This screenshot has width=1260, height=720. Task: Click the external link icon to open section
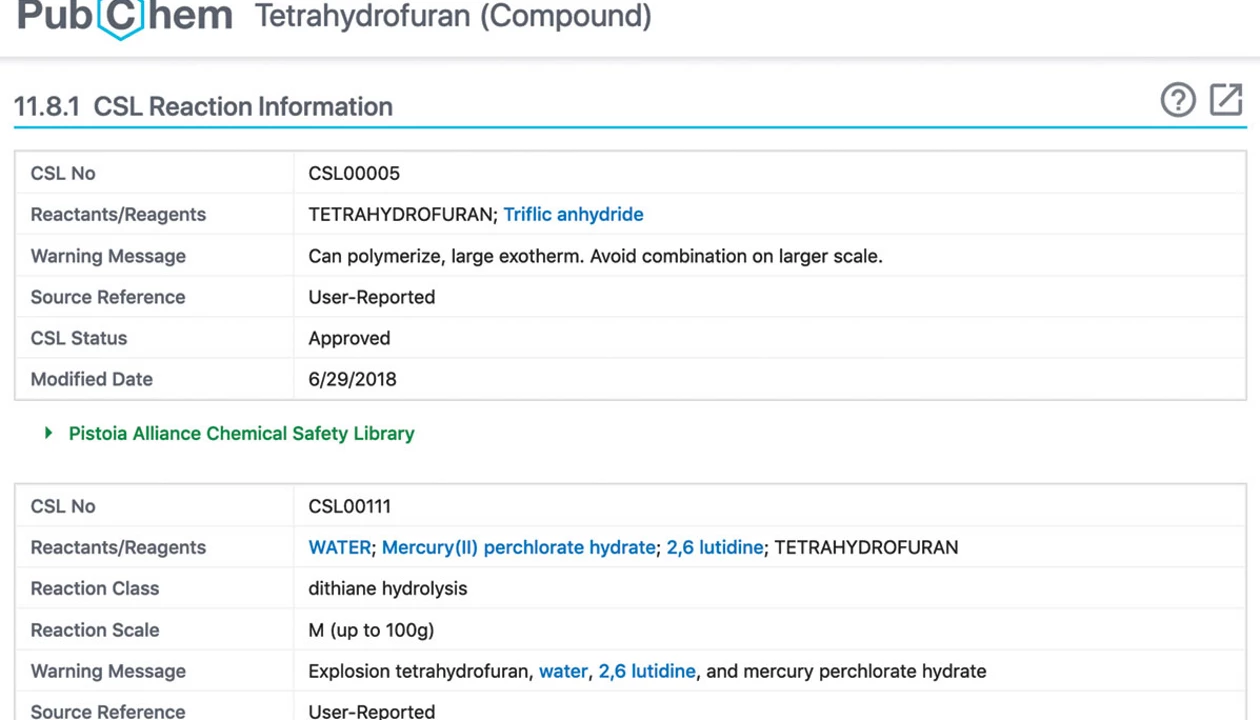click(1226, 100)
